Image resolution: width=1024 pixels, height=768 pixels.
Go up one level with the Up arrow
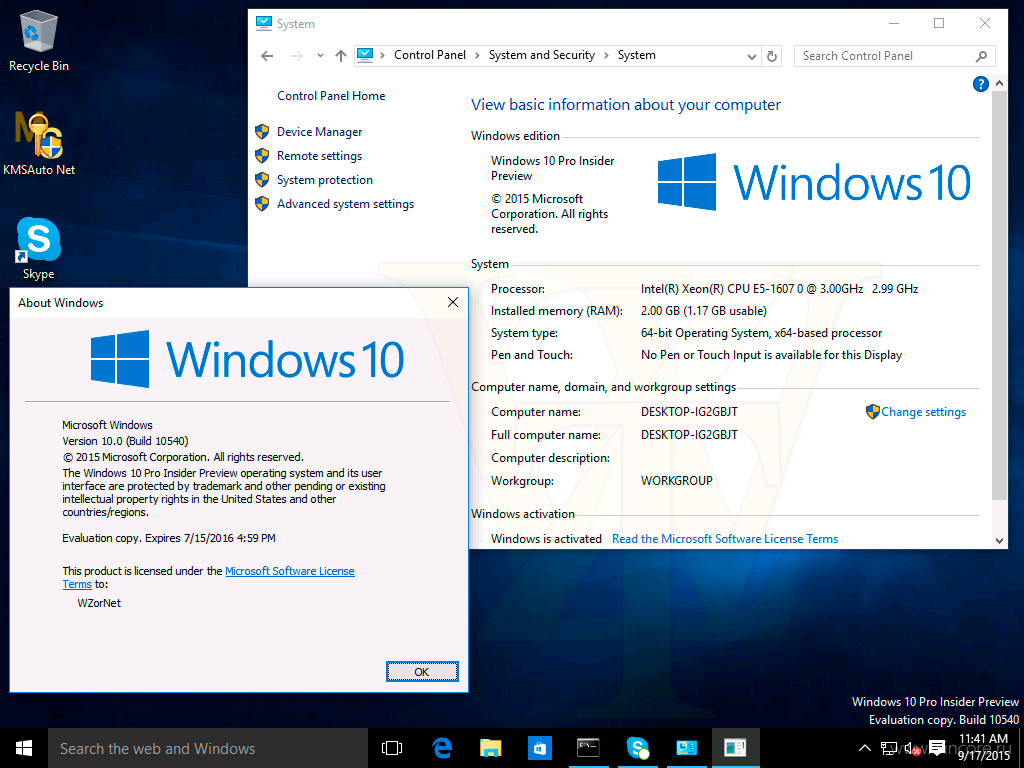coord(341,56)
